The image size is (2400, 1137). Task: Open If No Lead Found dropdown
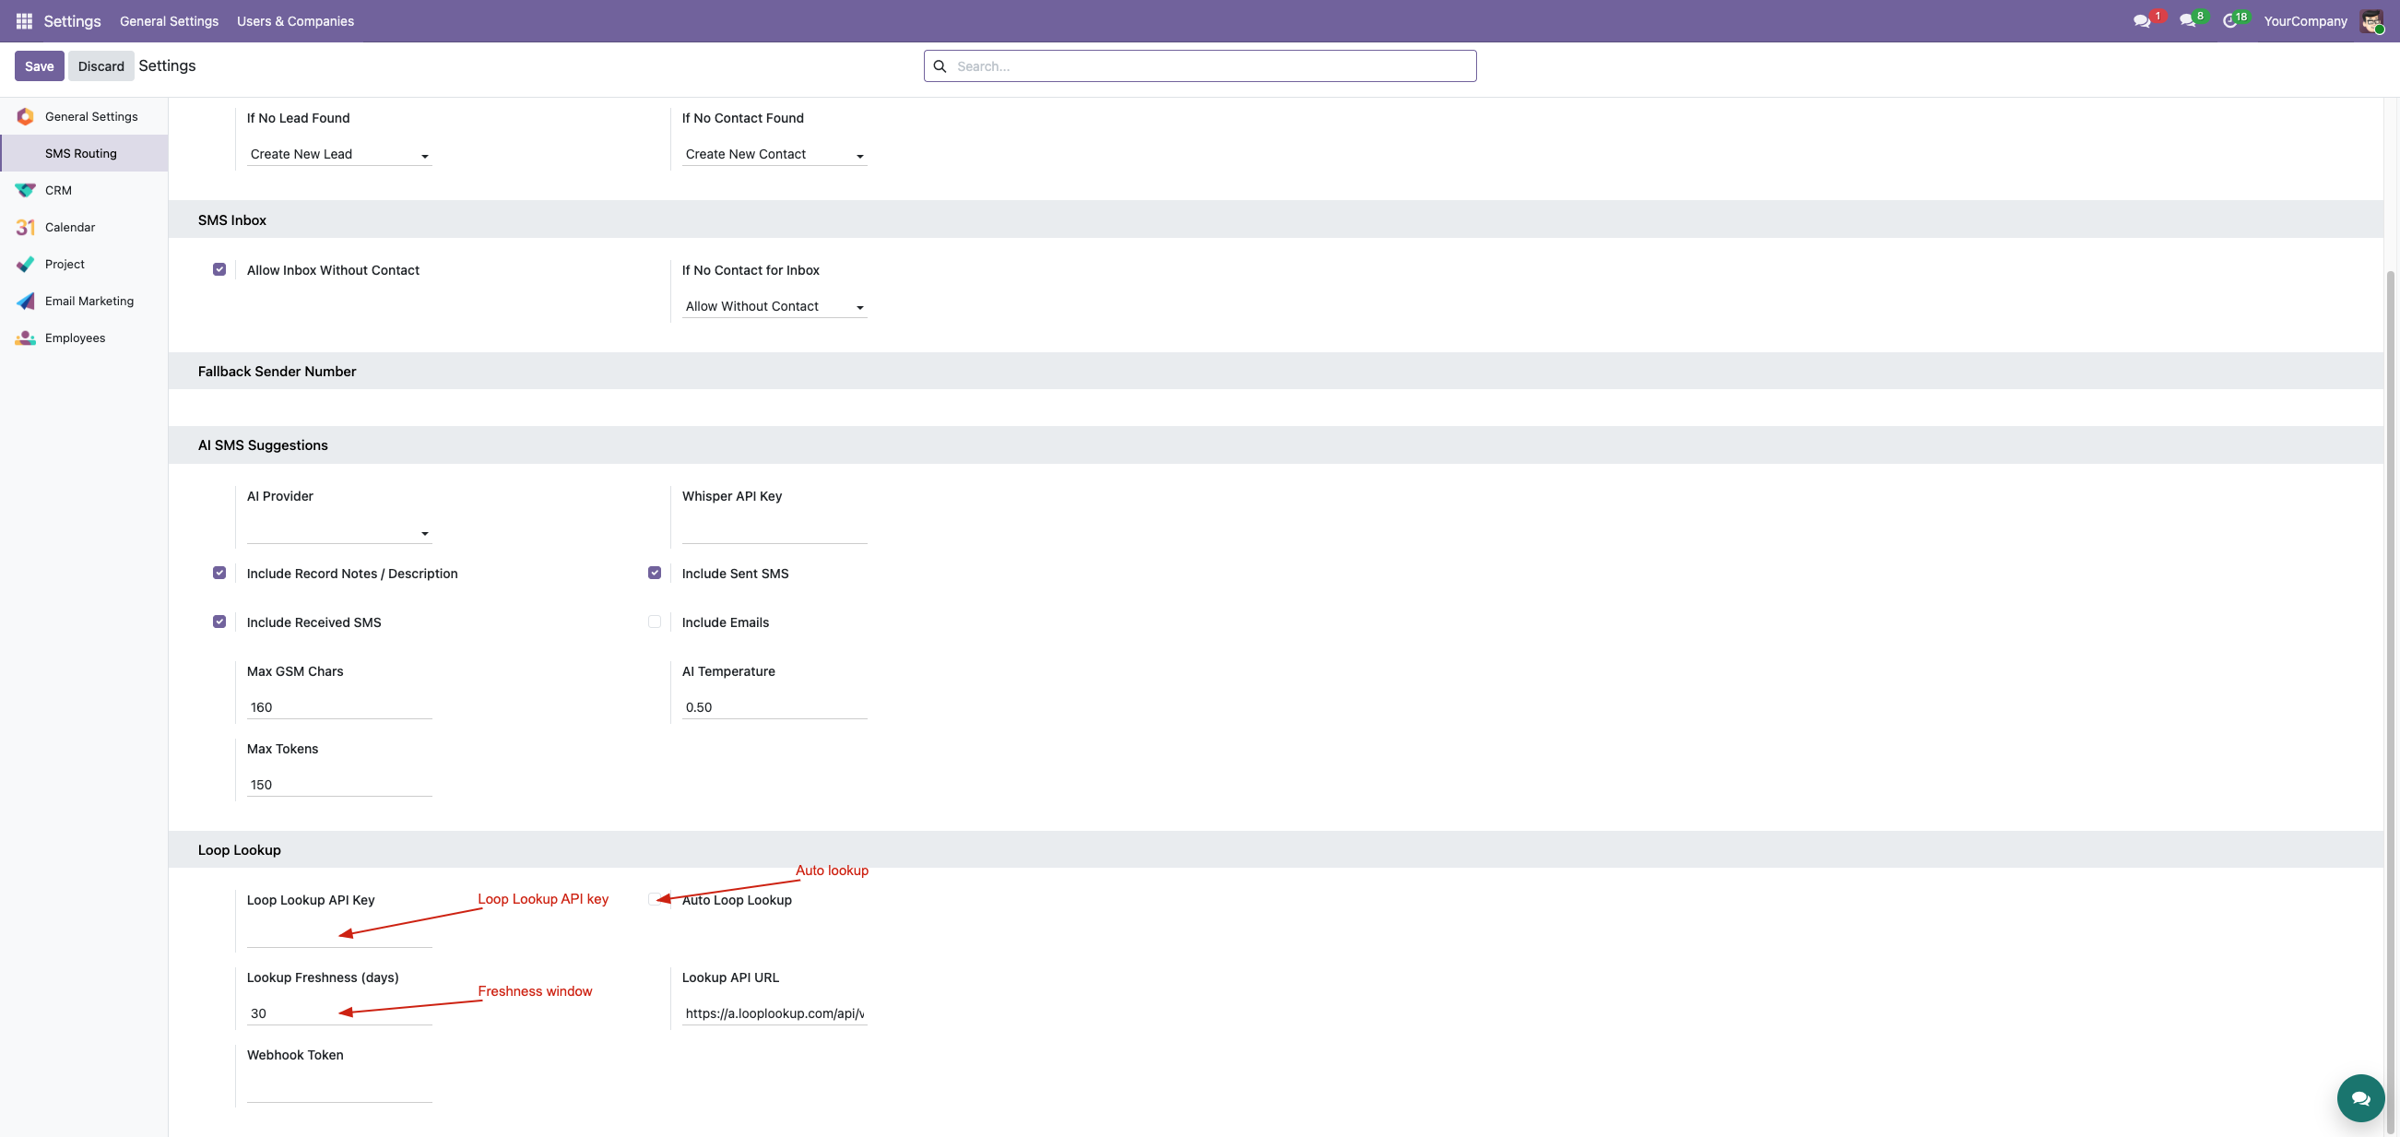click(339, 154)
